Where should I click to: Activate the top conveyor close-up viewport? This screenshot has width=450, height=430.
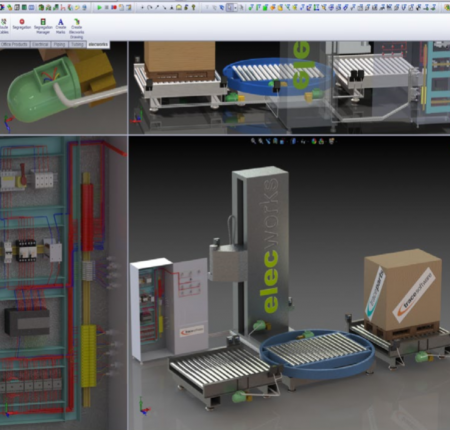coord(289,87)
